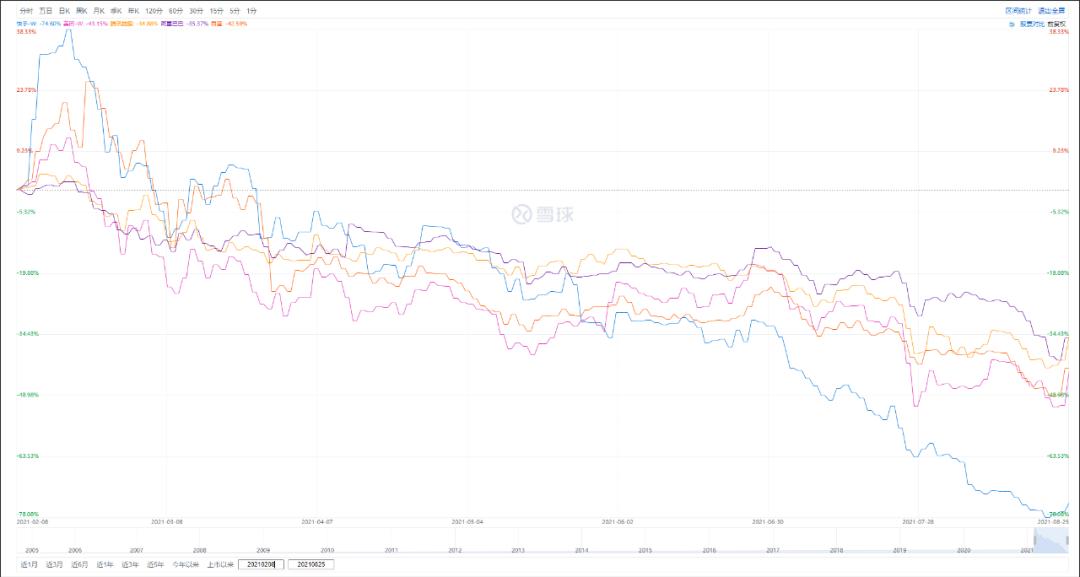The height and width of the screenshot is (577, 1080).
Task: Select the 月K monthly chart tab
Action: tap(99, 10)
